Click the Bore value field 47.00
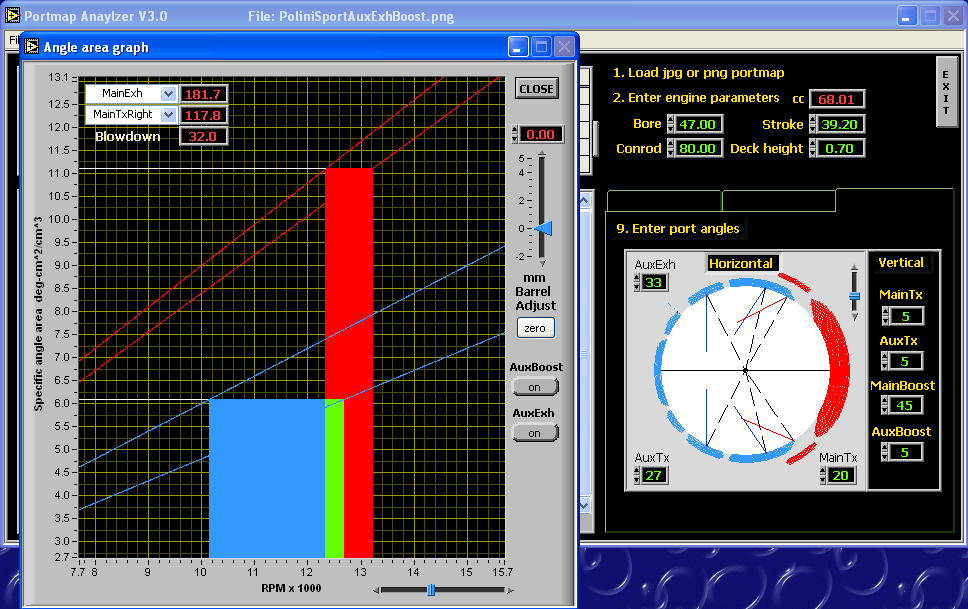Screen dimensions: 968x609 (698, 124)
